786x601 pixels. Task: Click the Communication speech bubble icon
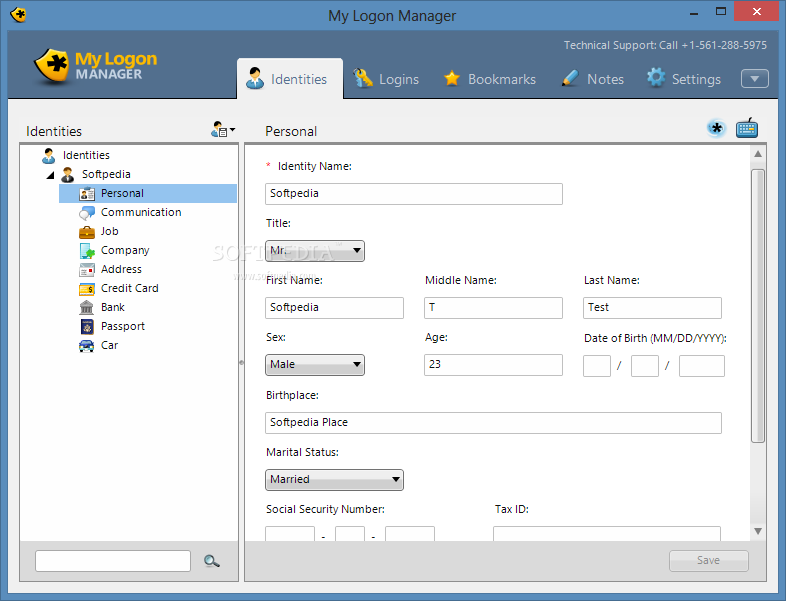[87, 213]
